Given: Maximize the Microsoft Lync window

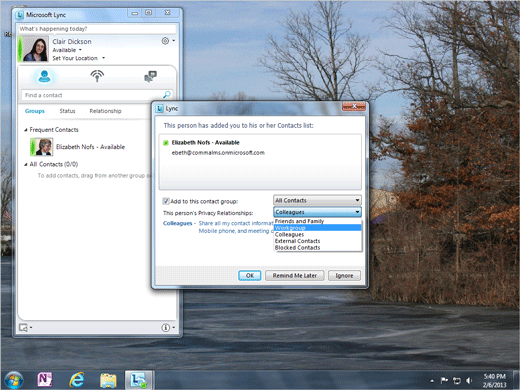Looking at the screenshot, I should tap(149, 13).
